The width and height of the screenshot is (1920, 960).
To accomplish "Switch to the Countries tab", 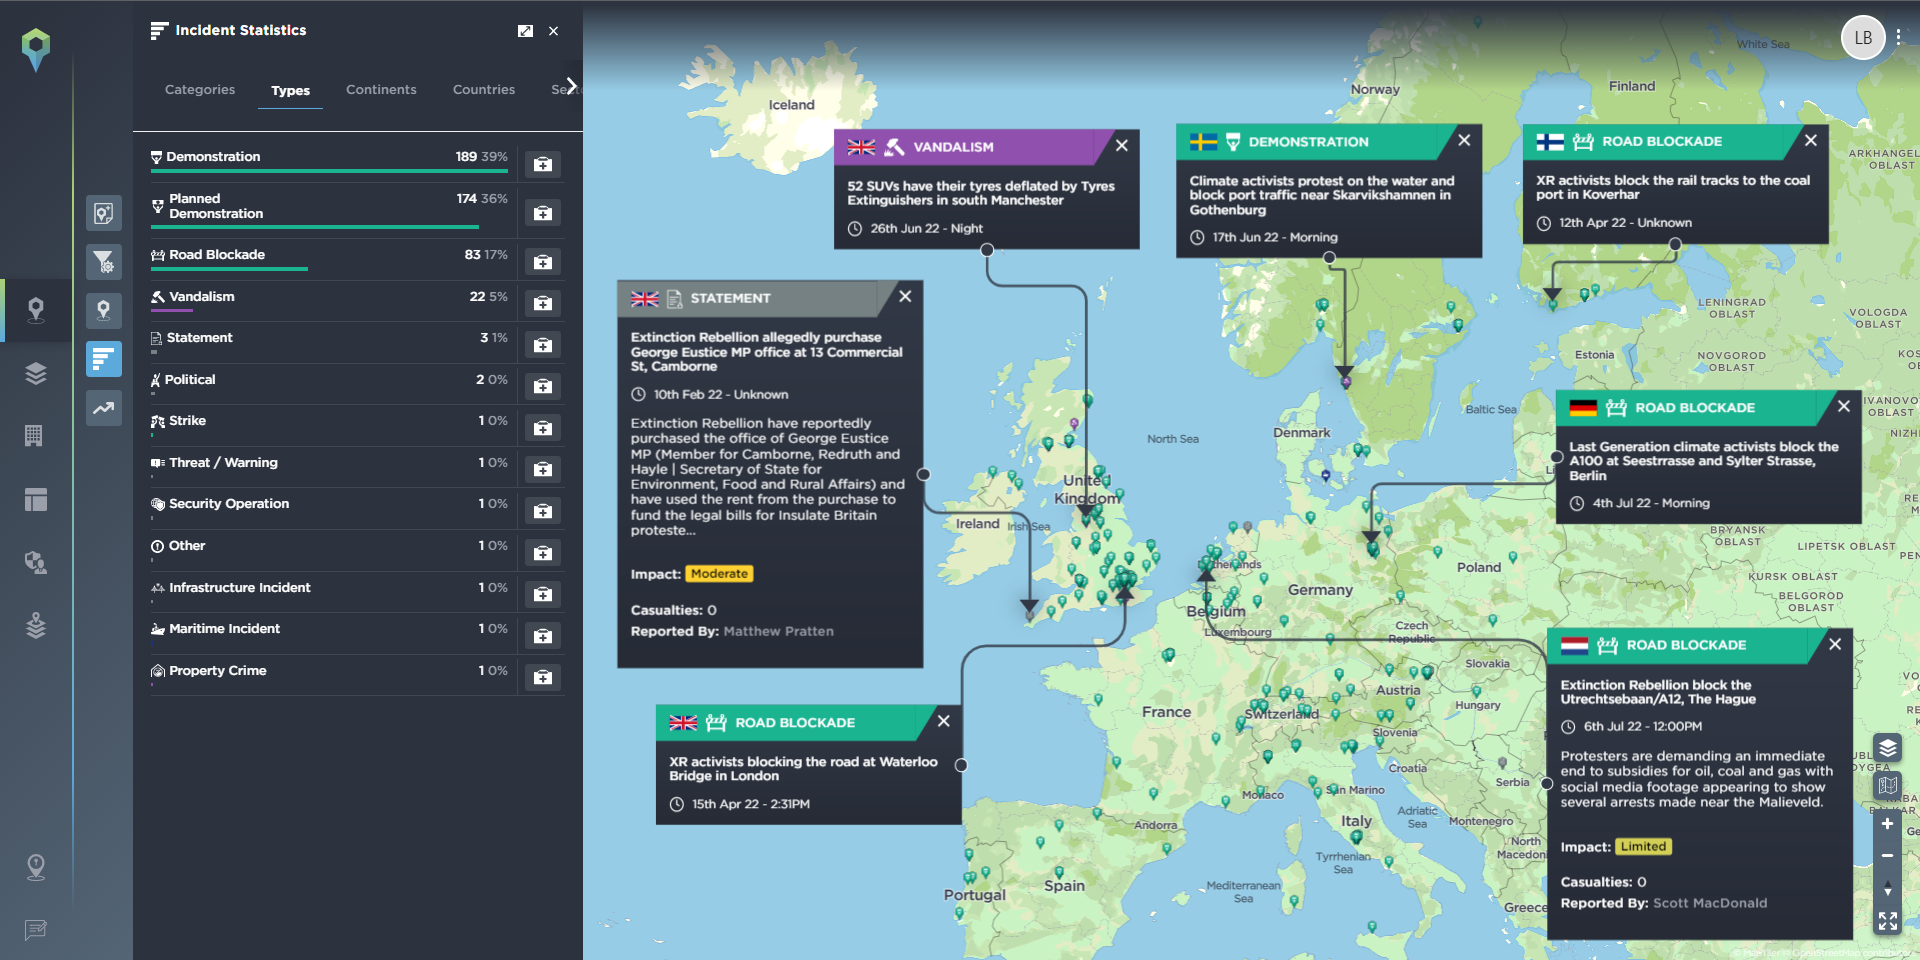I will coord(484,90).
